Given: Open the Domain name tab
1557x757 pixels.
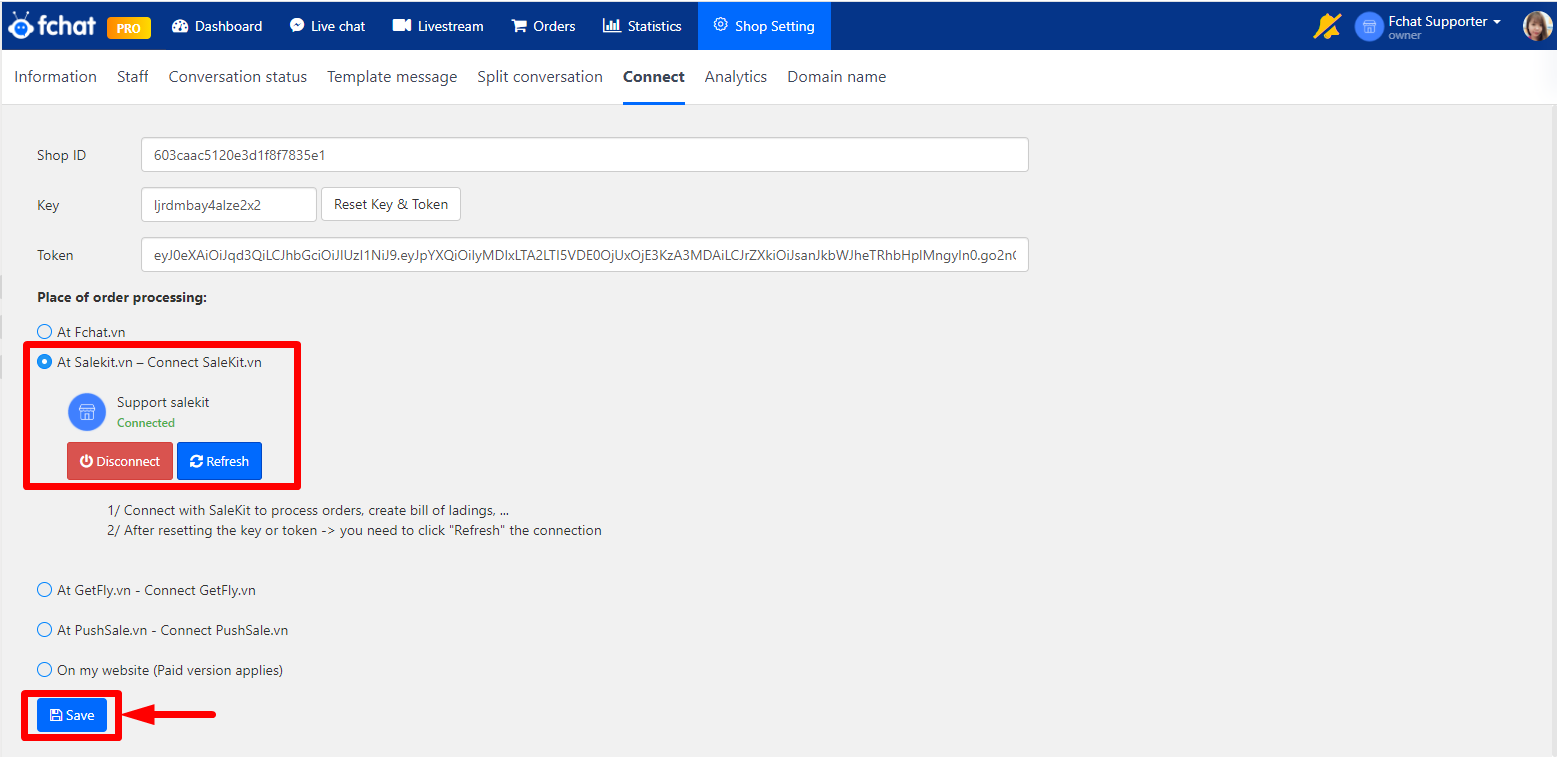Looking at the screenshot, I should tap(837, 77).
